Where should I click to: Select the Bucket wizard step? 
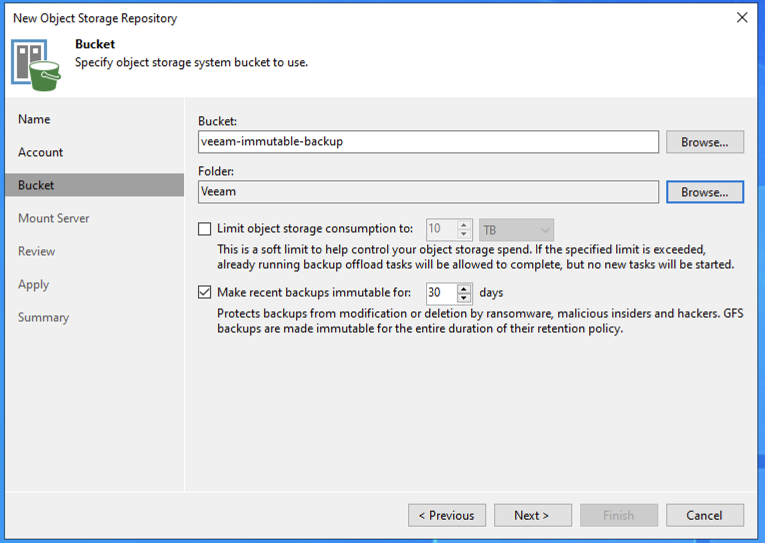(36, 185)
